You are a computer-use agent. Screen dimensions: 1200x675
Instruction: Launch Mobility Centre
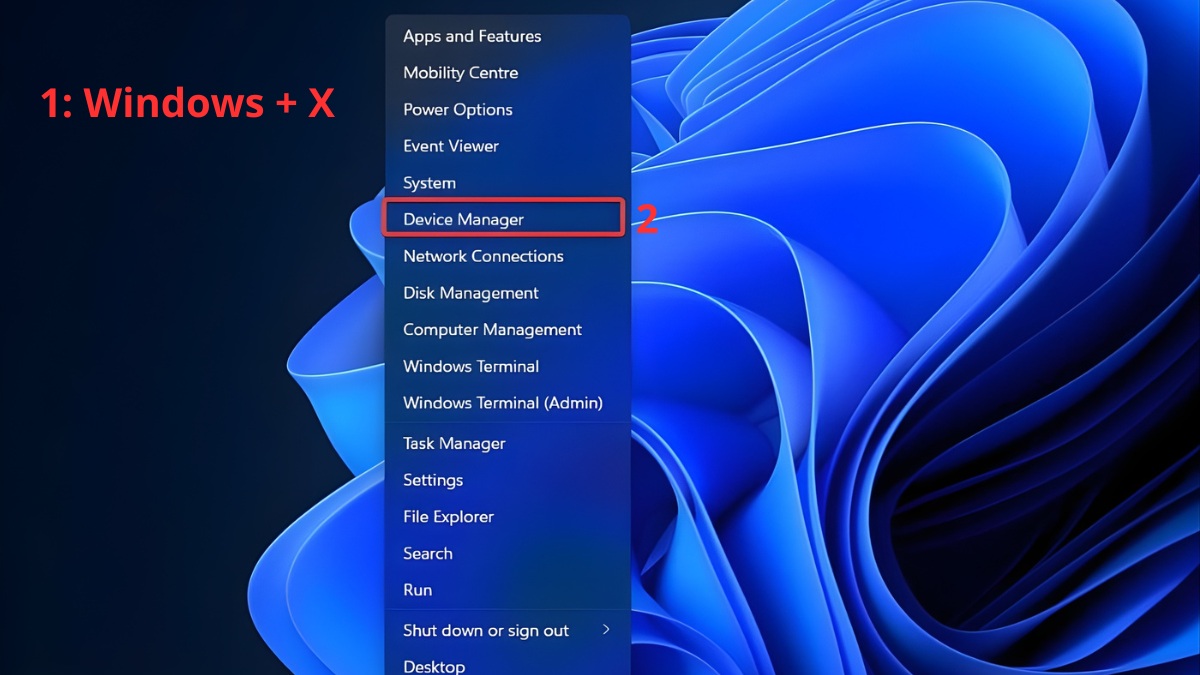(460, 72)
